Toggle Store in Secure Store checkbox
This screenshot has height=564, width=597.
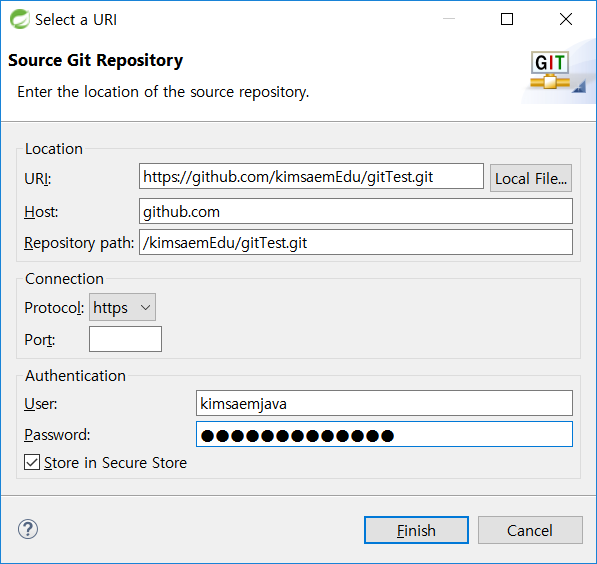pos(32,462)
